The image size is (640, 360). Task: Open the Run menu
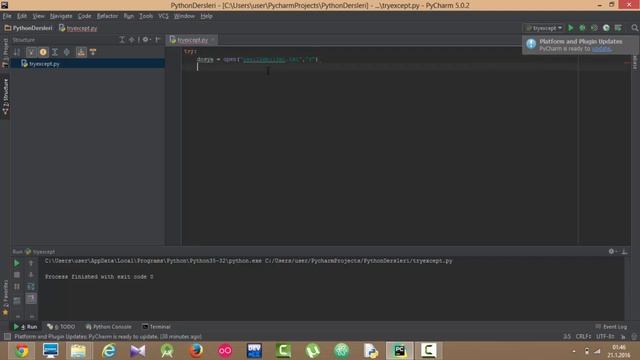click(x=129, y=16)
